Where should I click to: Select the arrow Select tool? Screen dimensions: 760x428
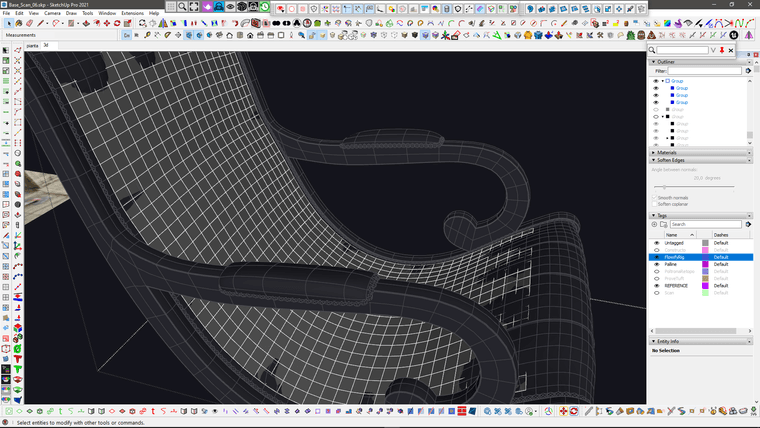(8, 23)
